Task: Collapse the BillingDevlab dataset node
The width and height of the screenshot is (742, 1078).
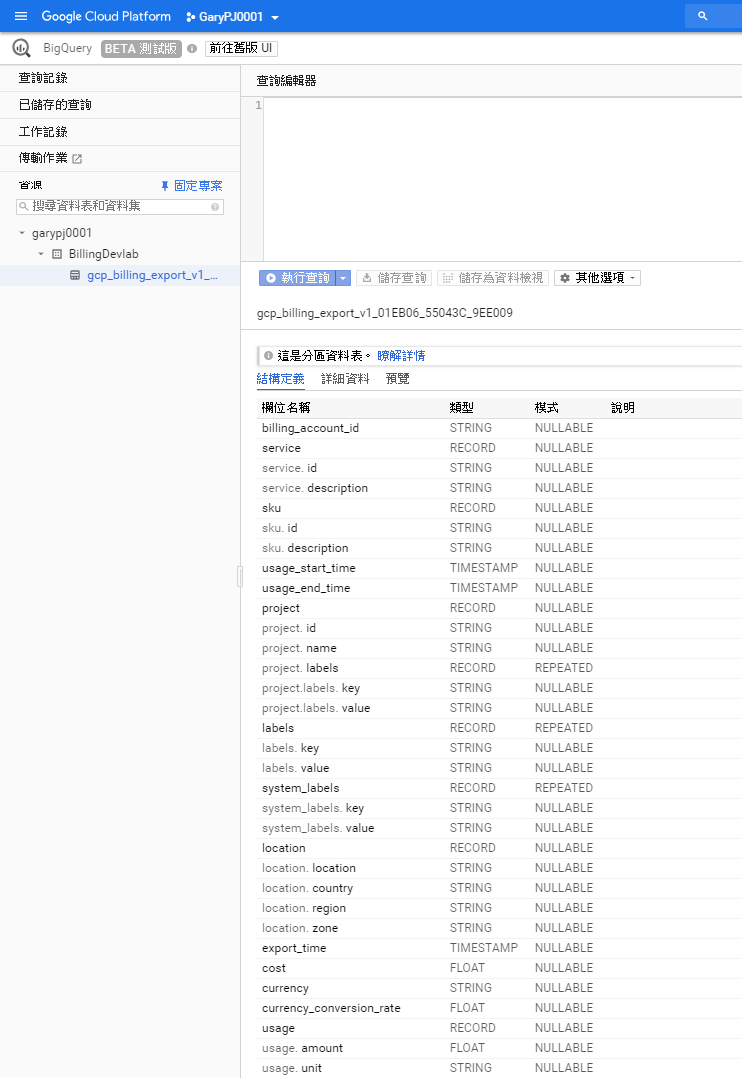Action: point(41,254)
